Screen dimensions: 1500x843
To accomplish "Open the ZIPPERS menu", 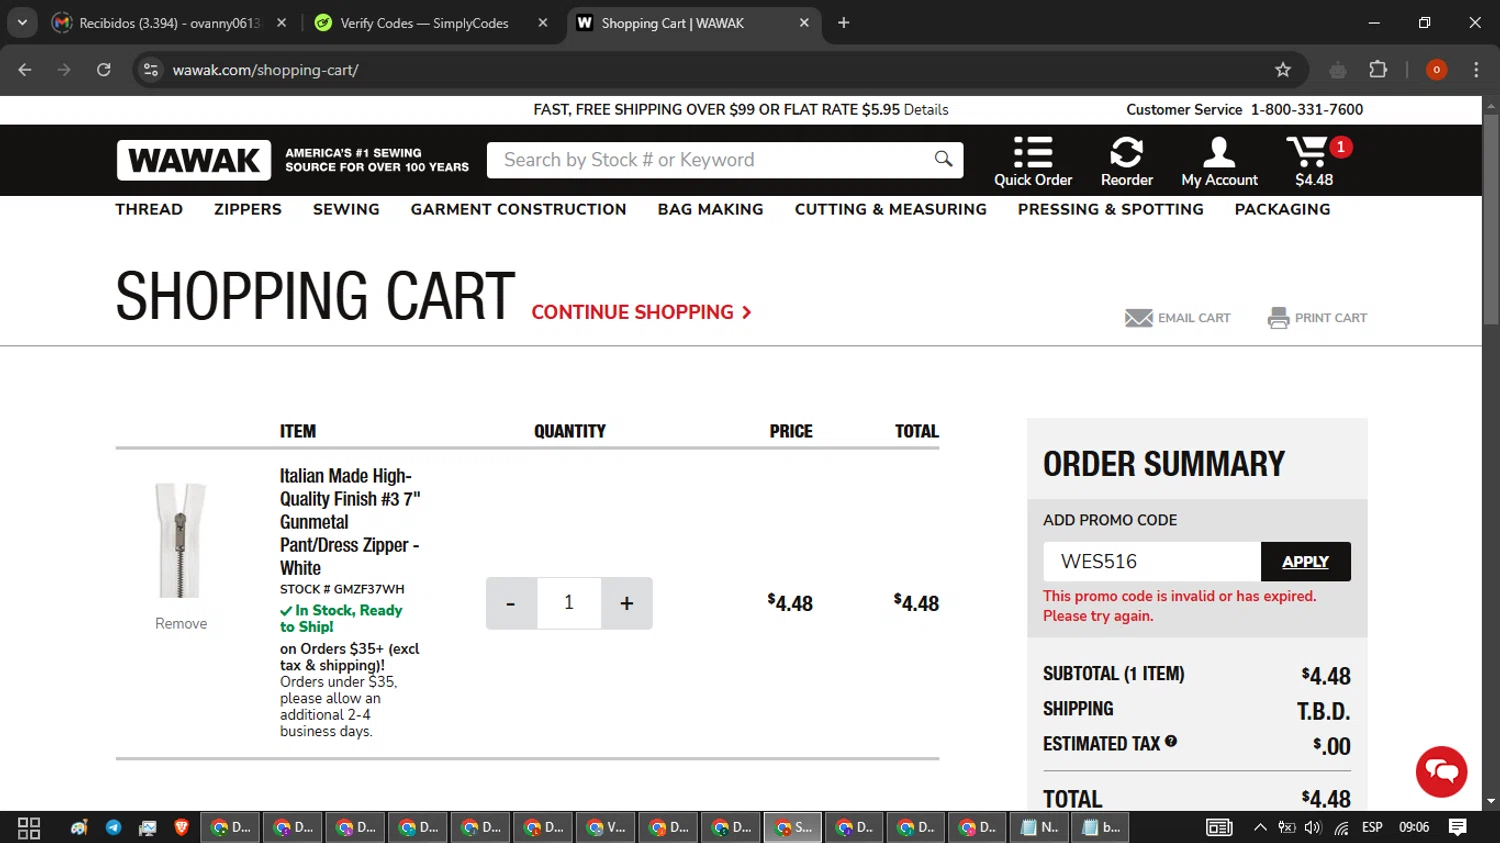I will pos(248,209).
